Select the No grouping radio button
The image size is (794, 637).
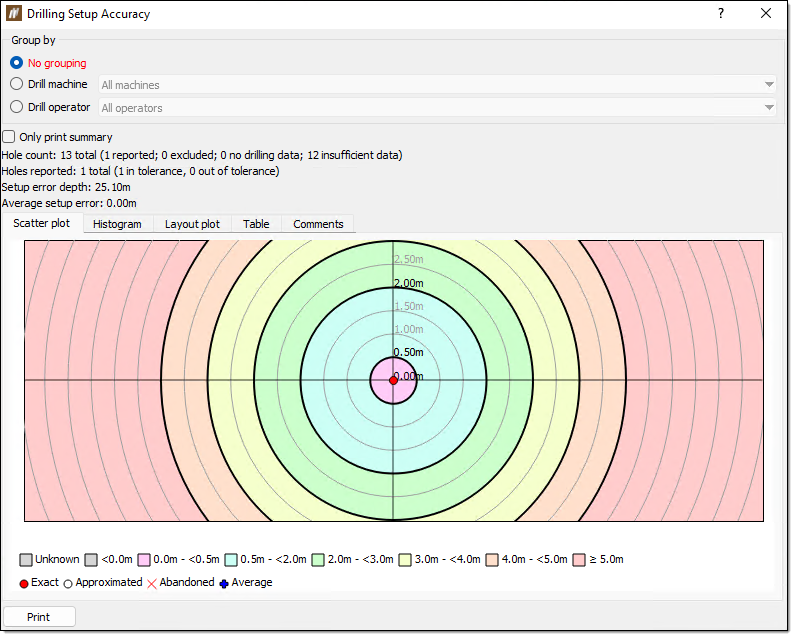coord(16,63)
